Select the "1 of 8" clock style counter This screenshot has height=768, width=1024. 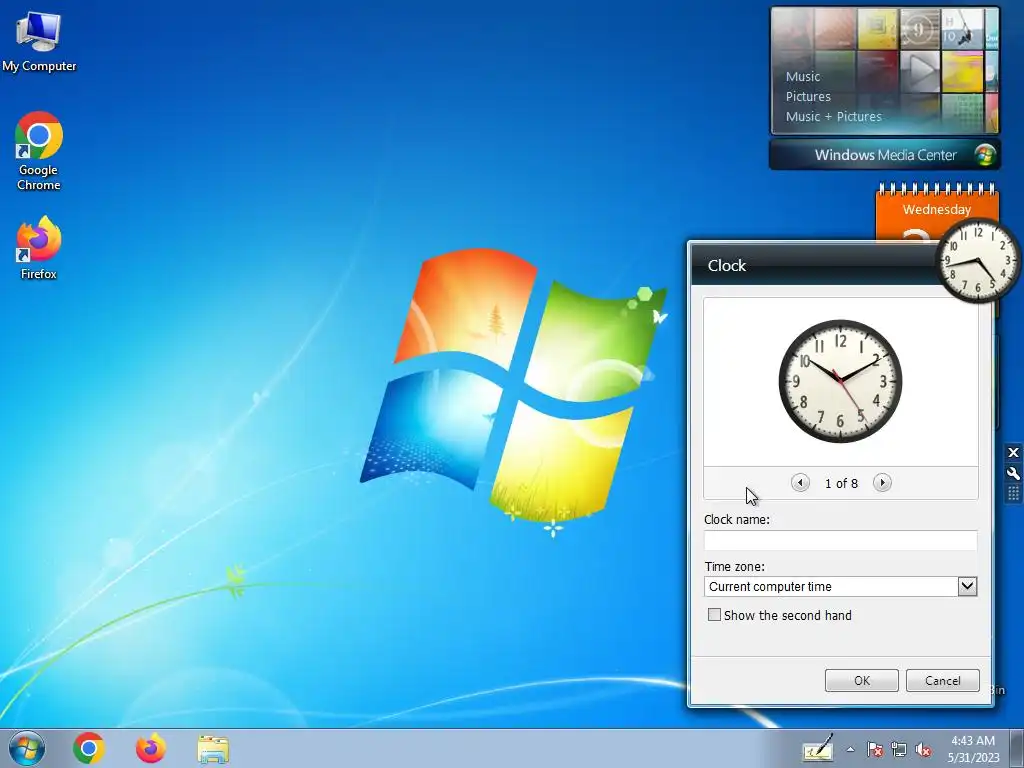(841, 483)
